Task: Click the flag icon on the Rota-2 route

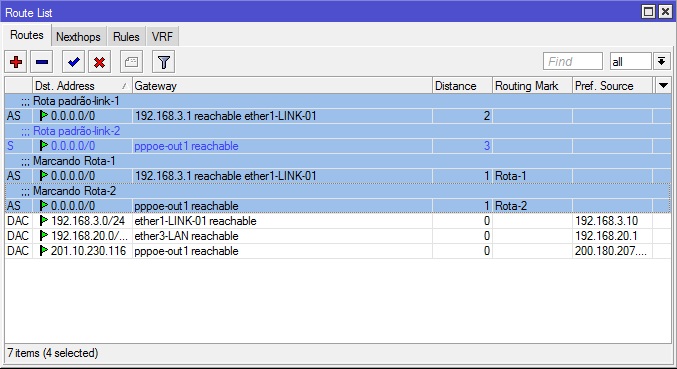Action: [44, 206]
